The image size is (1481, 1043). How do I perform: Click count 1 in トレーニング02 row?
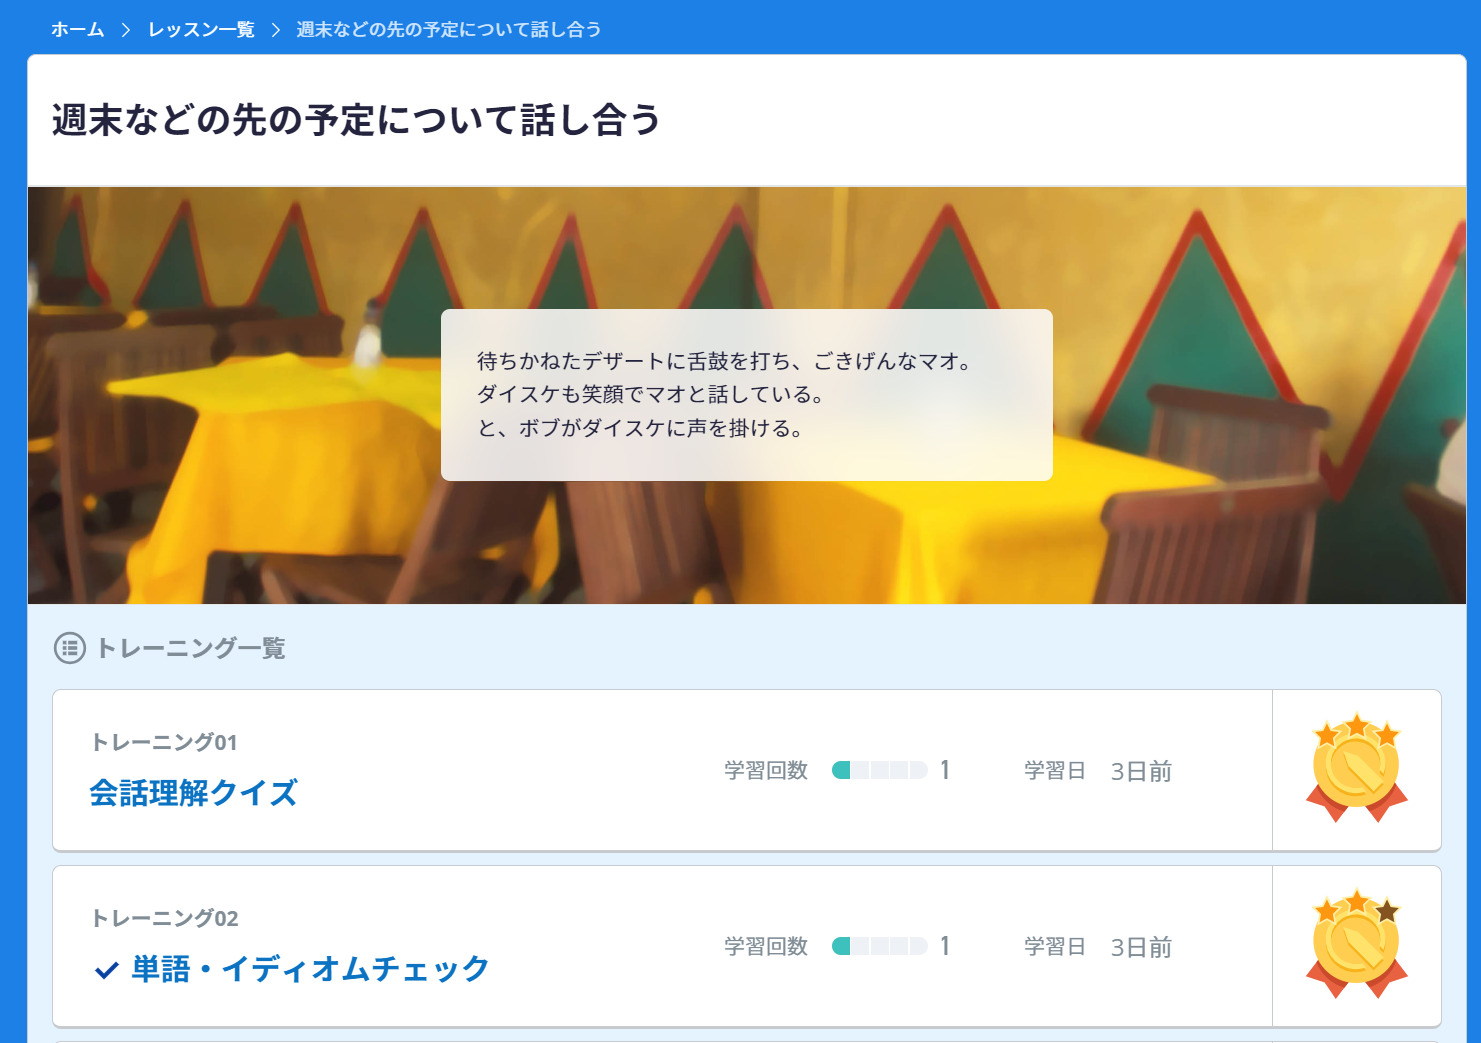945,946
